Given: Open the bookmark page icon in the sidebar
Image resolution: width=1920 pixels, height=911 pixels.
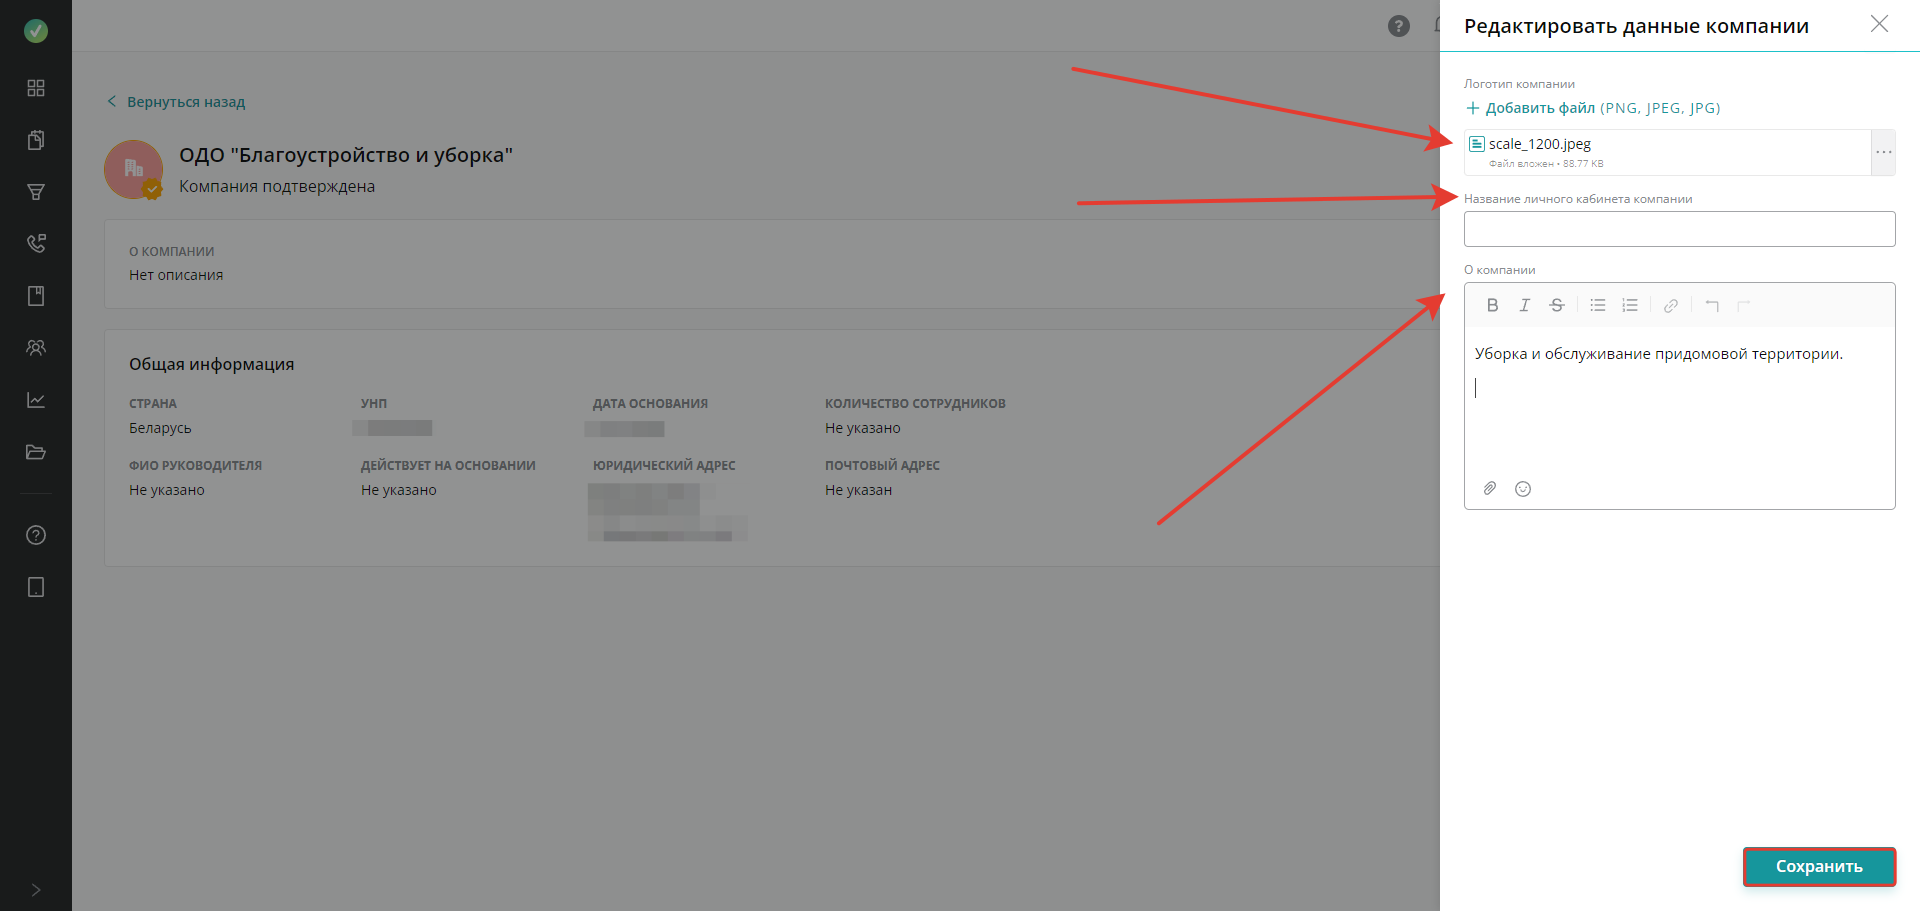Looking at the screenshot, I should [x=36, y=296].
